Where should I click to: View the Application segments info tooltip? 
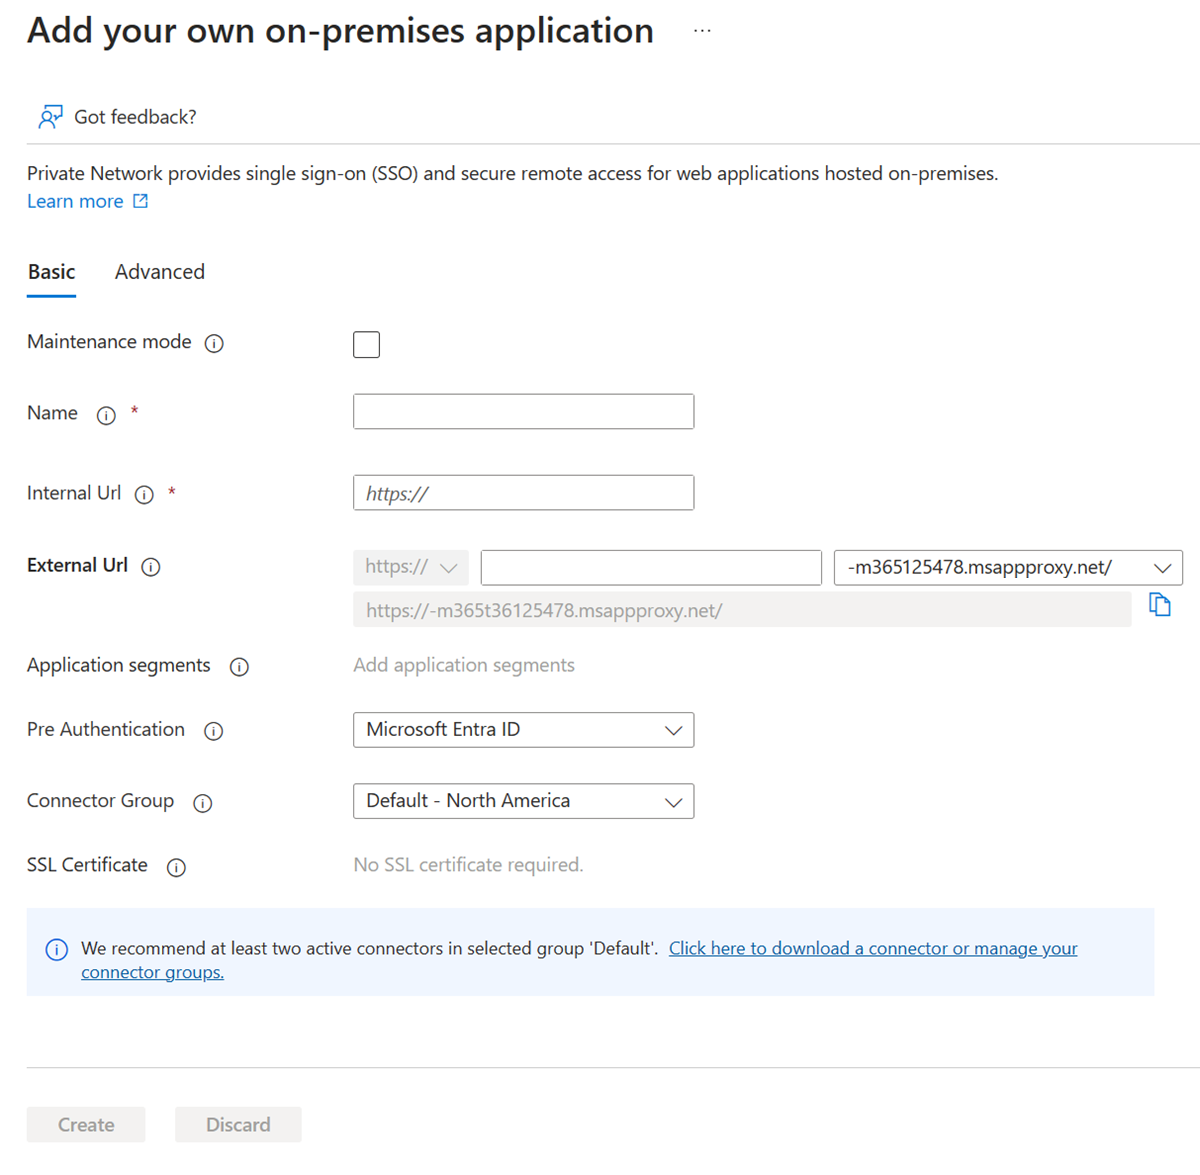click(239, 667)
